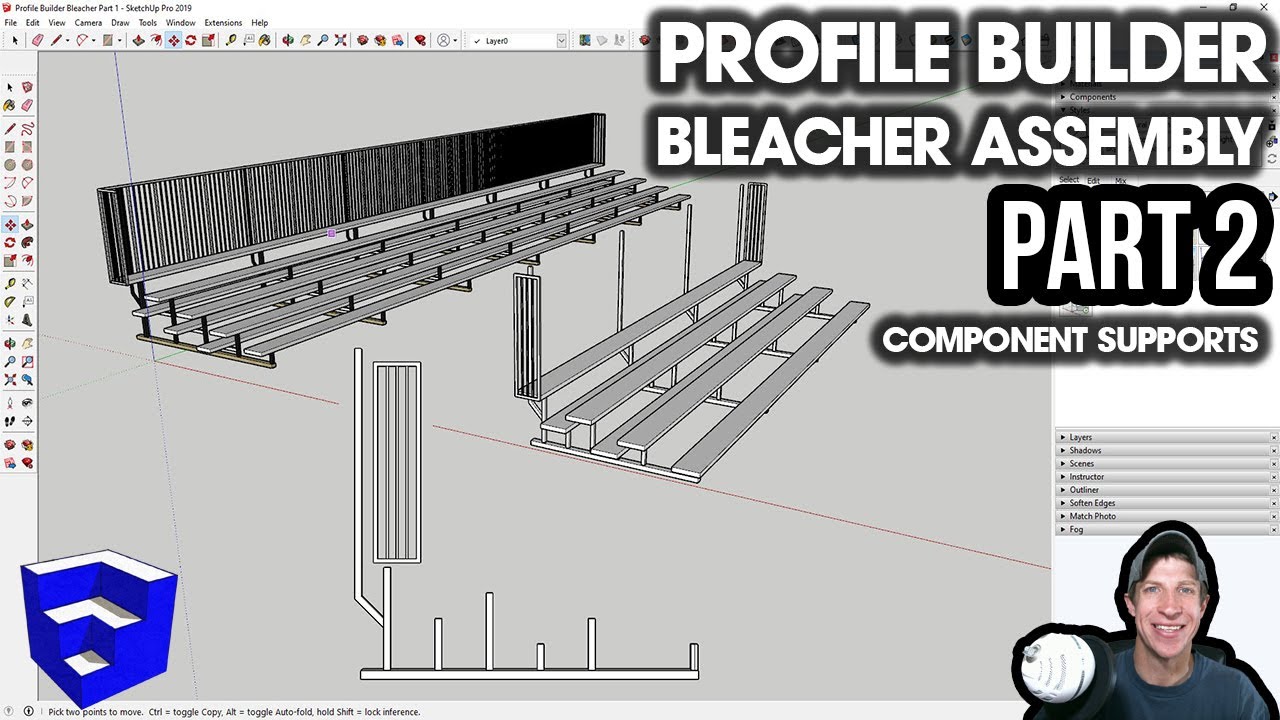The image size is (1280, 720).
Task: Open the File menu
Action: tap(10, 22)
